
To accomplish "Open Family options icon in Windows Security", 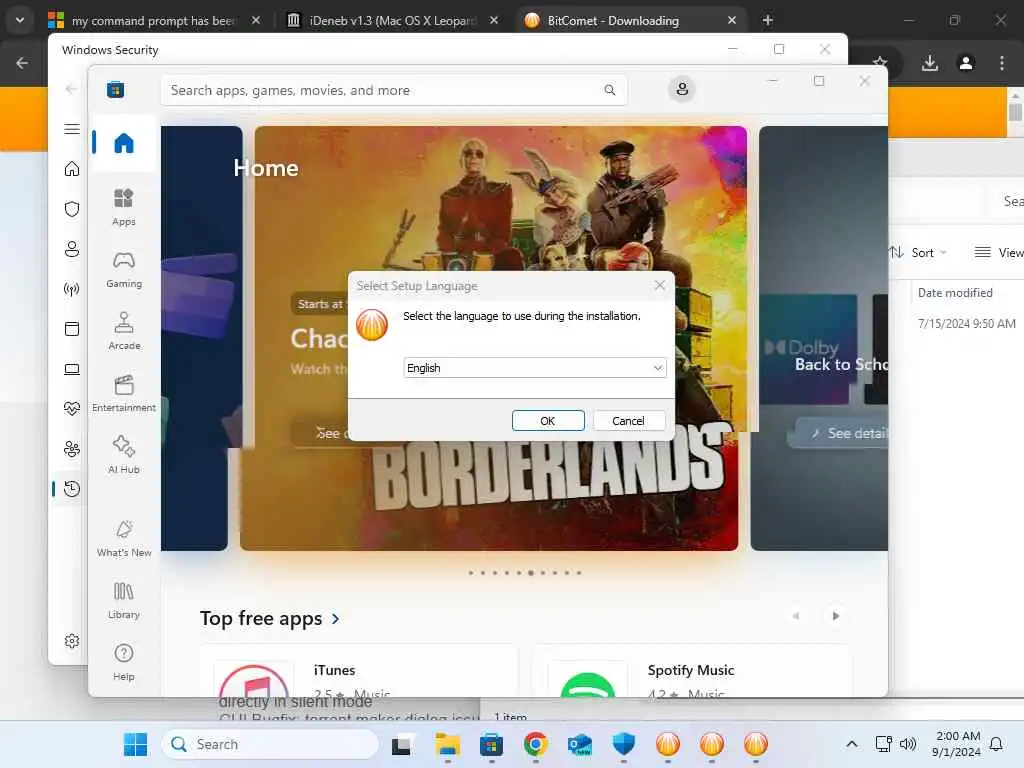I will [x=72, y=449].
